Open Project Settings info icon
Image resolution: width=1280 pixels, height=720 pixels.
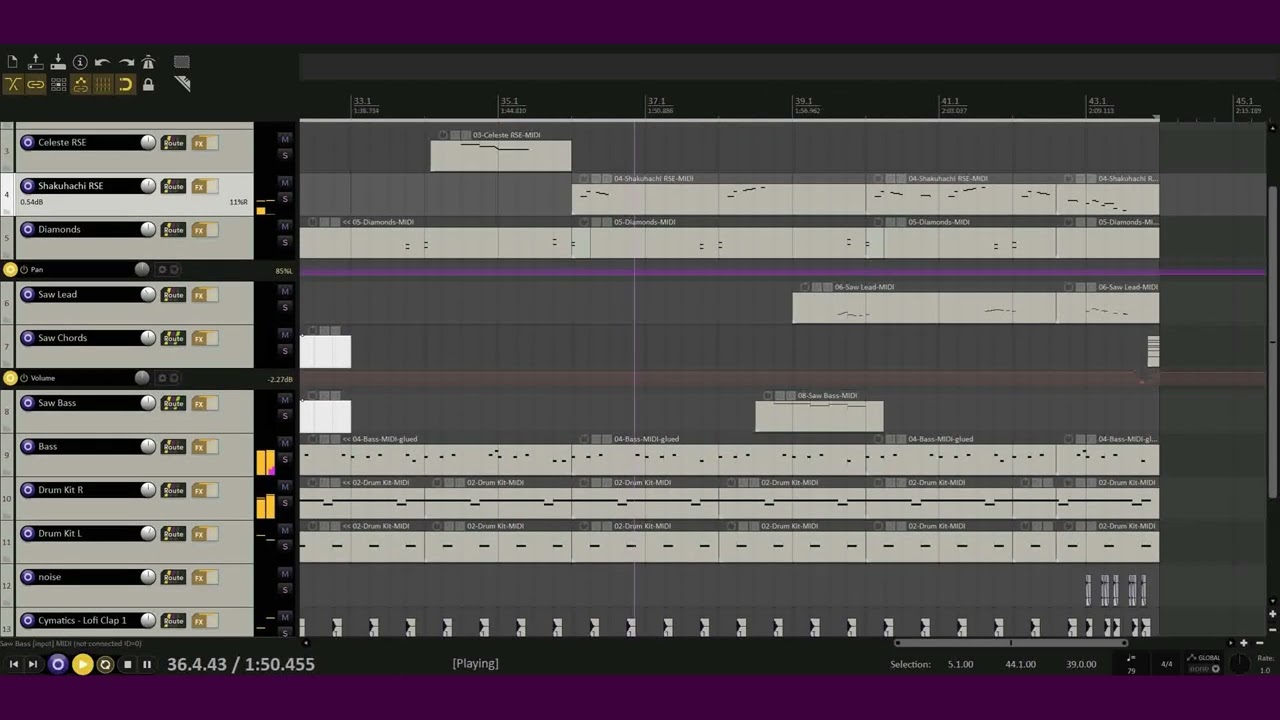(x=81, y=62)
